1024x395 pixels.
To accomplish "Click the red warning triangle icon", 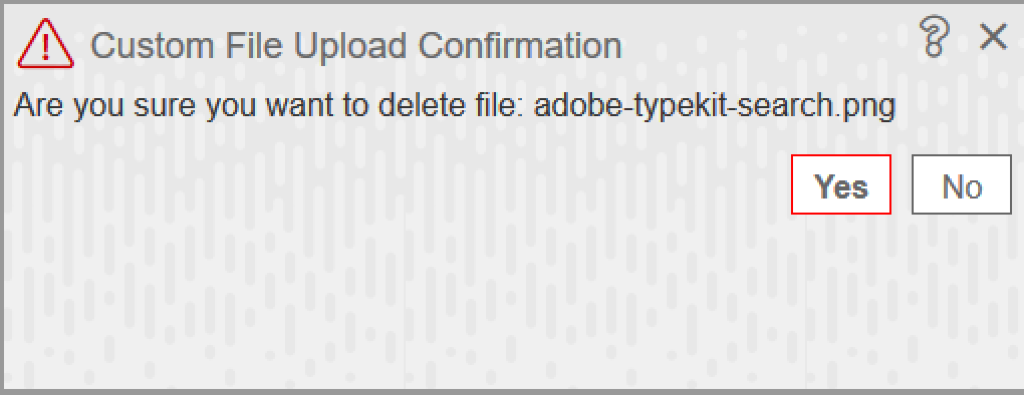I will [x=45, y=46].
